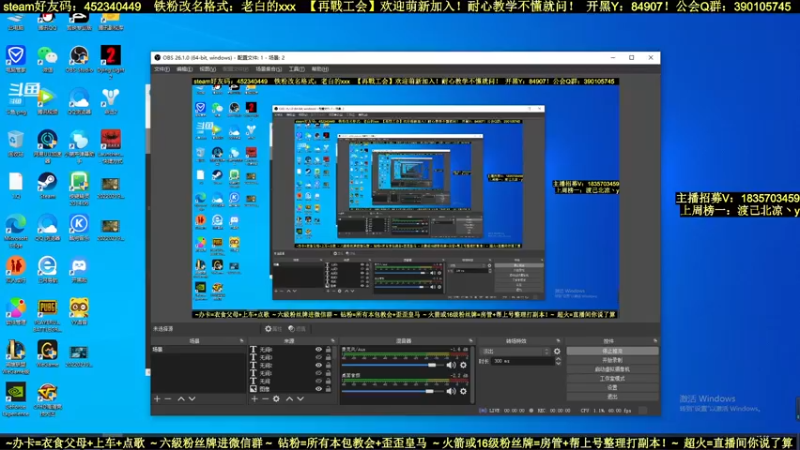Open the 淡出 transition dropdown
The height and width of the screenshot is (450, 800).
[x=515, y=352]
